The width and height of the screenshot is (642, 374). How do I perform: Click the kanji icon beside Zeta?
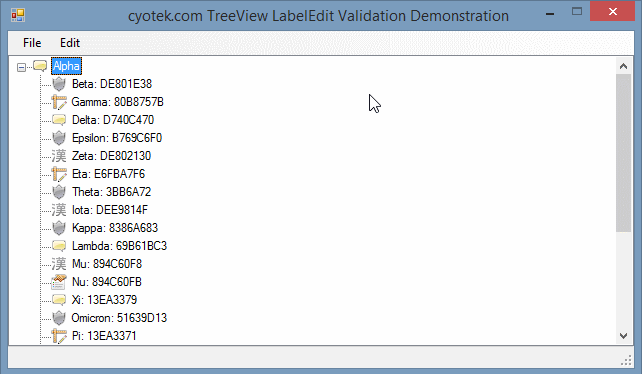tap(59, 156)
